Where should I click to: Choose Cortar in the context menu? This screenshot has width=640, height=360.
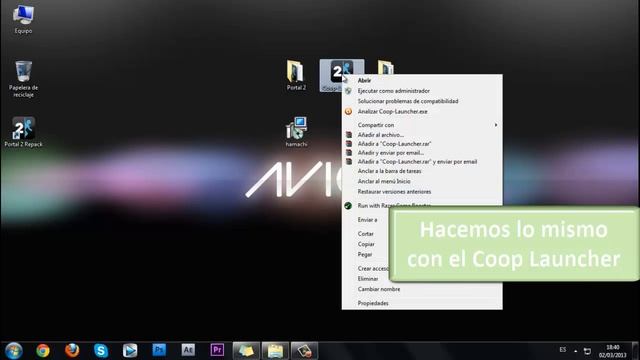pos(367,234)
